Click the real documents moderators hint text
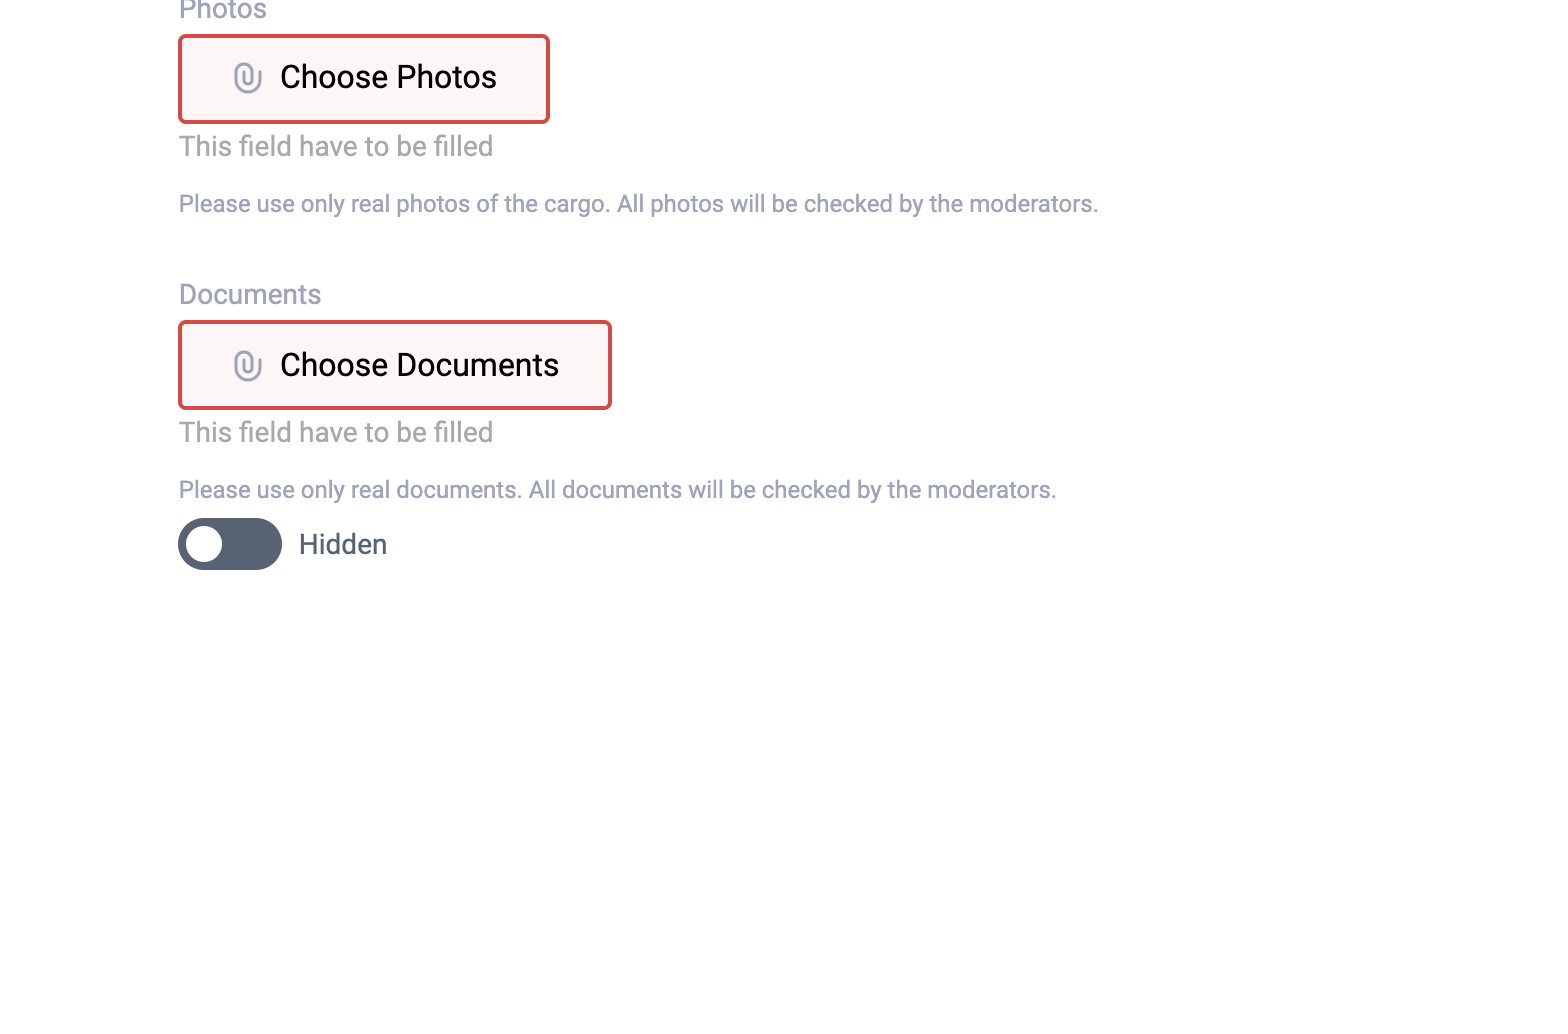Viewport: 1568px width, 1034px height. pyautogui.click(x=618, y=490)
